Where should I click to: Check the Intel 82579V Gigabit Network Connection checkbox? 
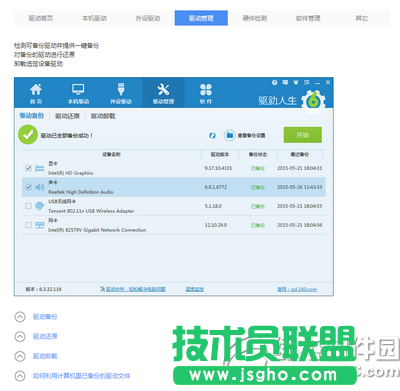[28, 225]
